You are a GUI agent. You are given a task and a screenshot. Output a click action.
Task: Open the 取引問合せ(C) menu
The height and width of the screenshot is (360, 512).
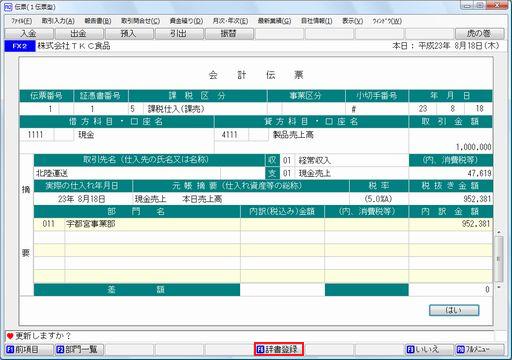click(140, 21)
